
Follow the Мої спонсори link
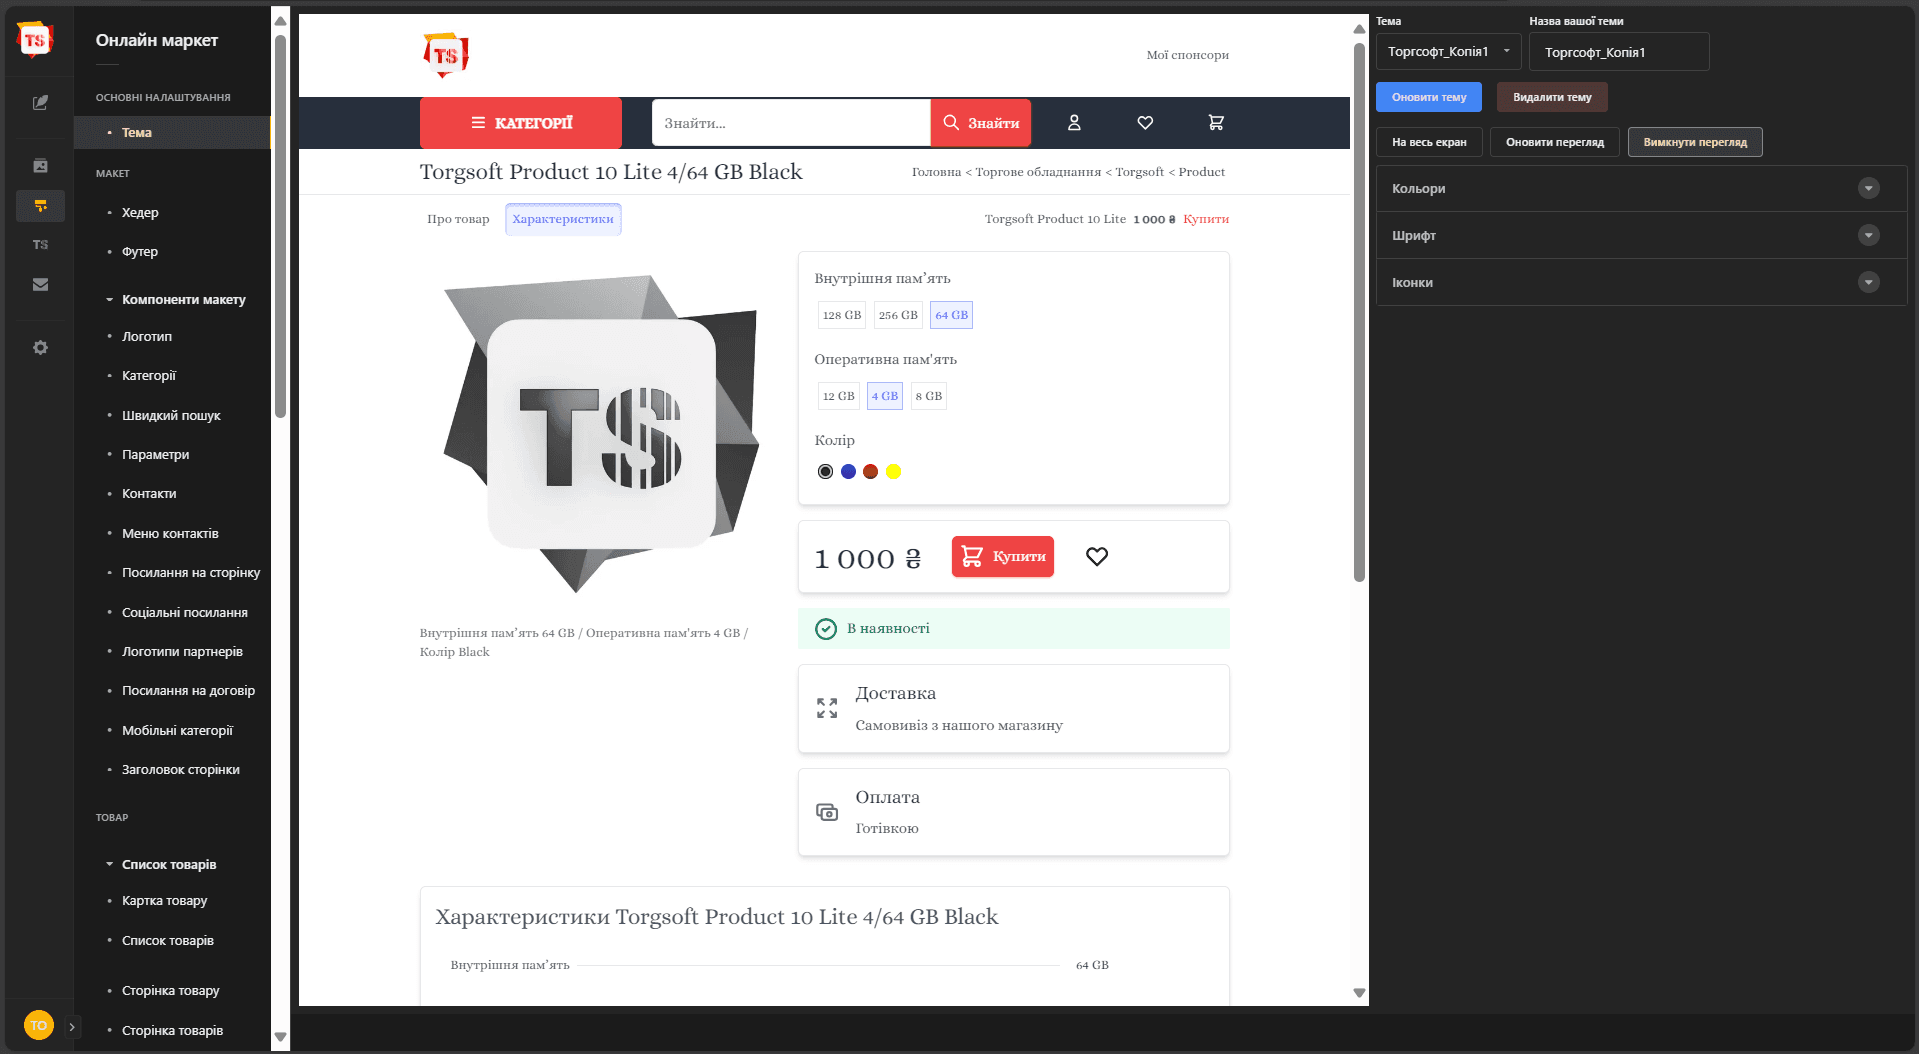[1187, 55]
